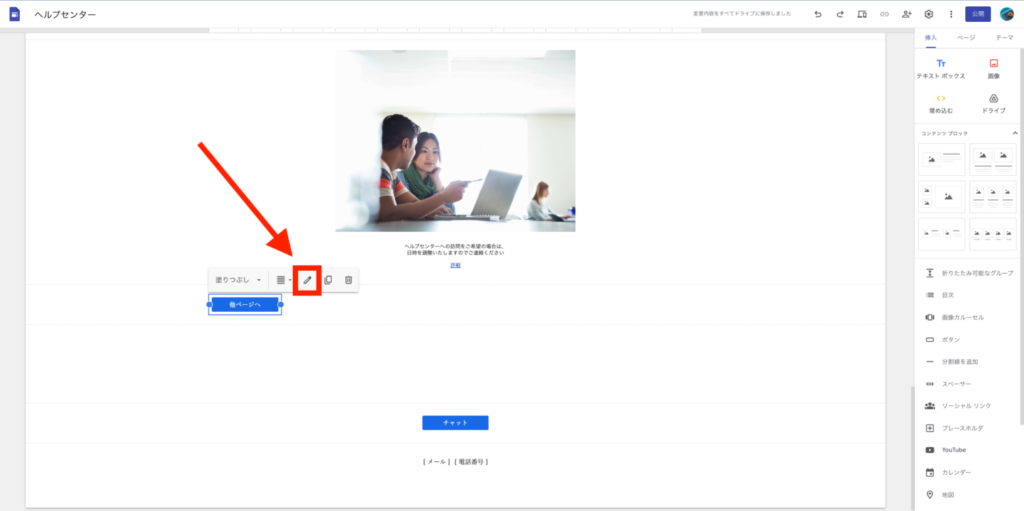Click the duplicate button icon
This screenshot has width=1024, height=511.
[328, 280]
